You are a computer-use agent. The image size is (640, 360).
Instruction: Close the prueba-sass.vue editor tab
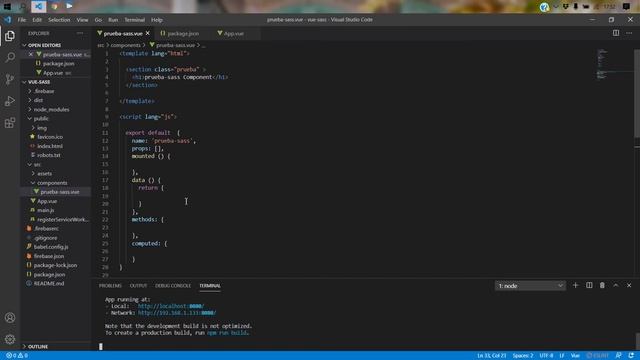pos(148,33)
